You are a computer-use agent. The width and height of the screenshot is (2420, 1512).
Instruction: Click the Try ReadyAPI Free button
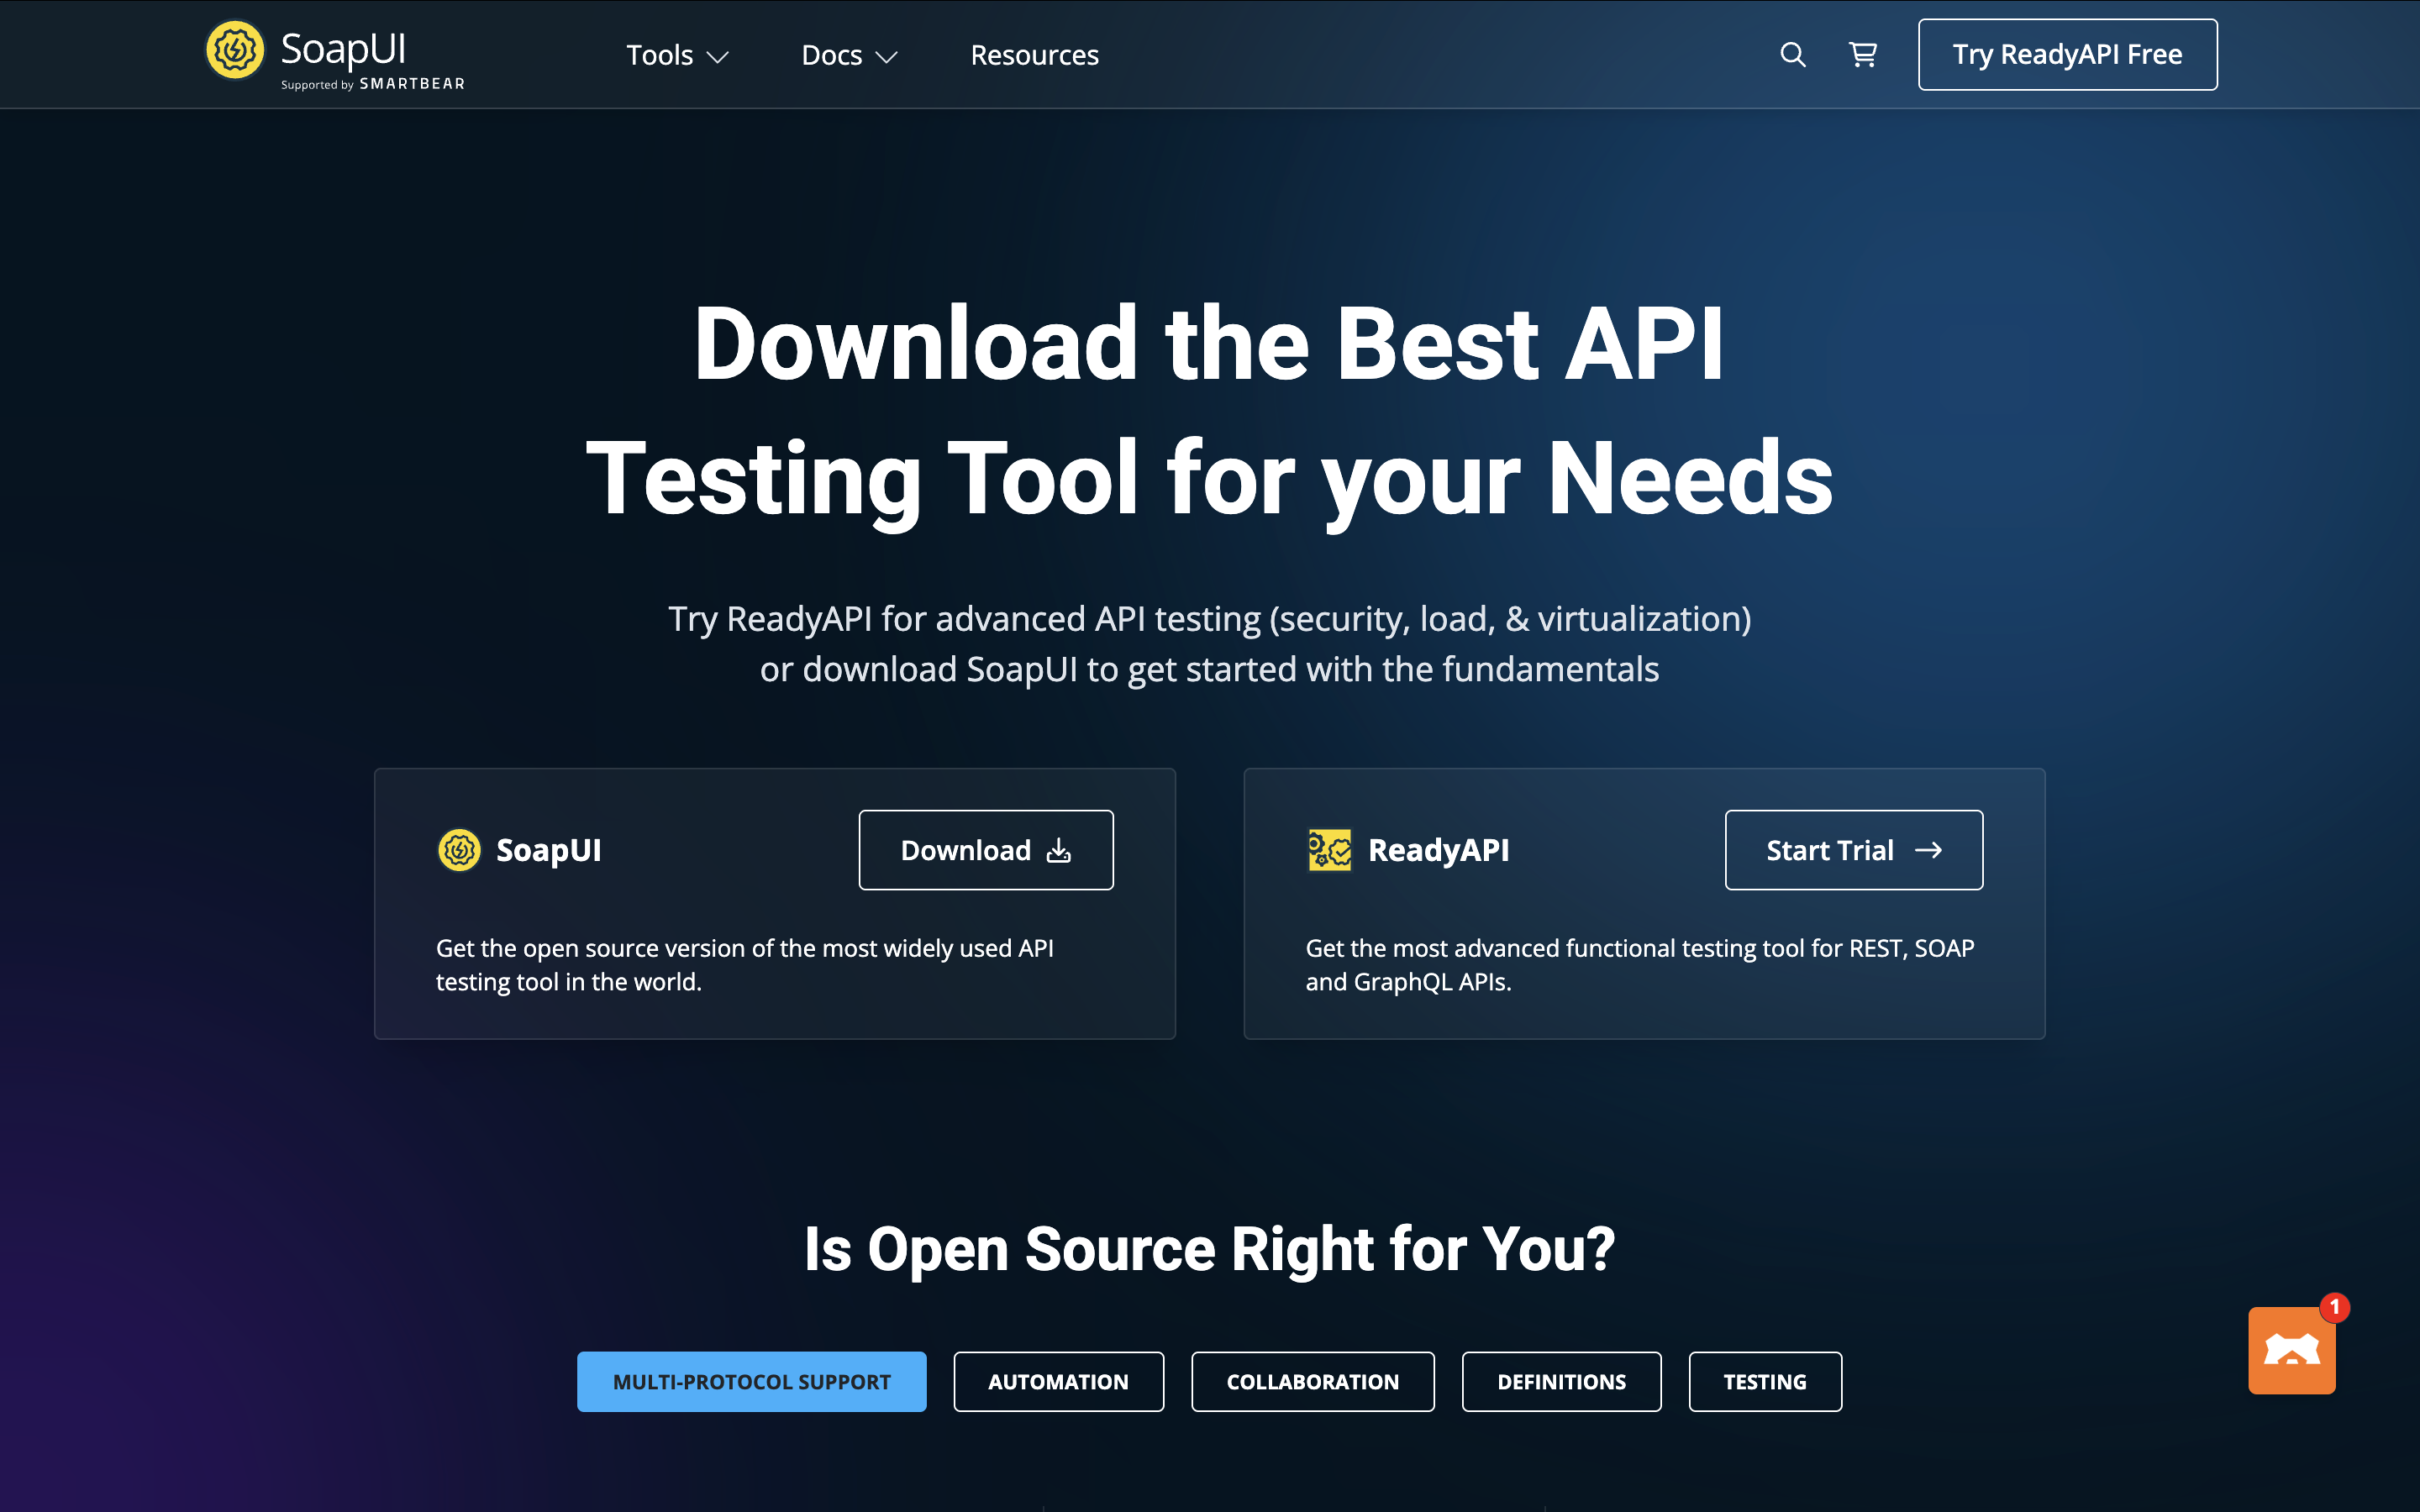tap(2066, 54)
